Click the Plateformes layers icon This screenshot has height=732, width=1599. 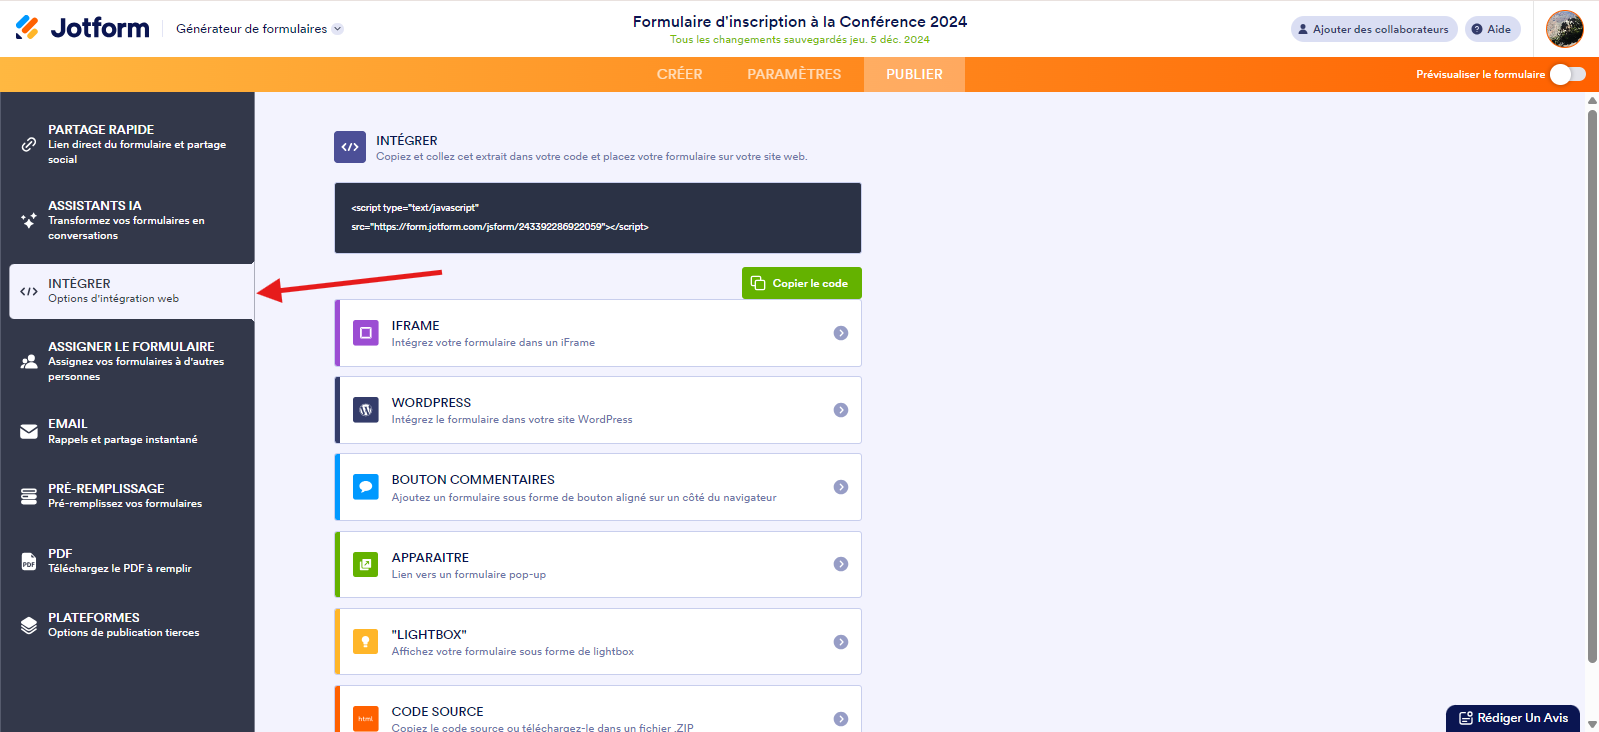click(x=29, y=626)
